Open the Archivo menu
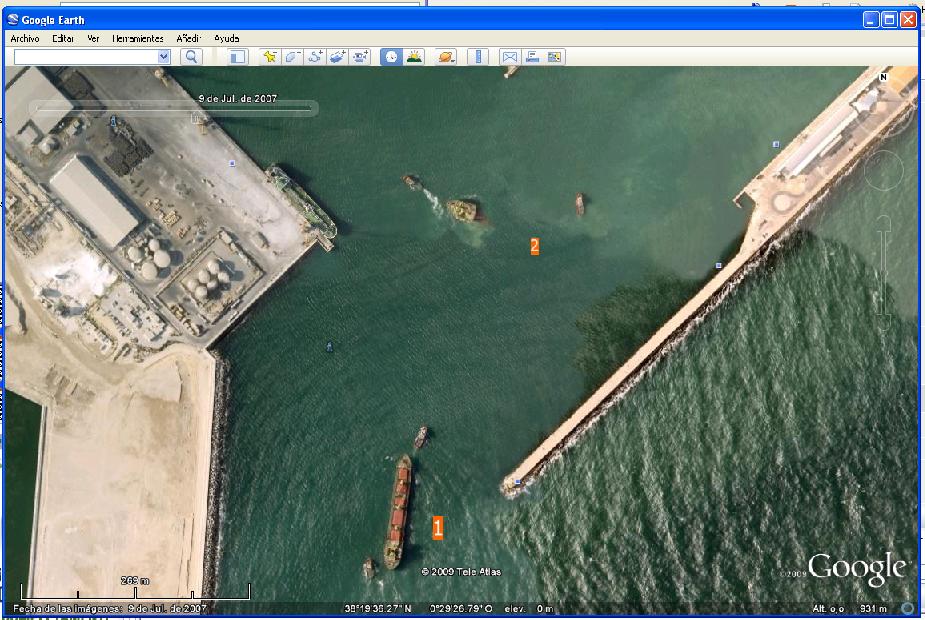This screenshot has width=925, height=620. pyautogui.click(x=24, y=38)
